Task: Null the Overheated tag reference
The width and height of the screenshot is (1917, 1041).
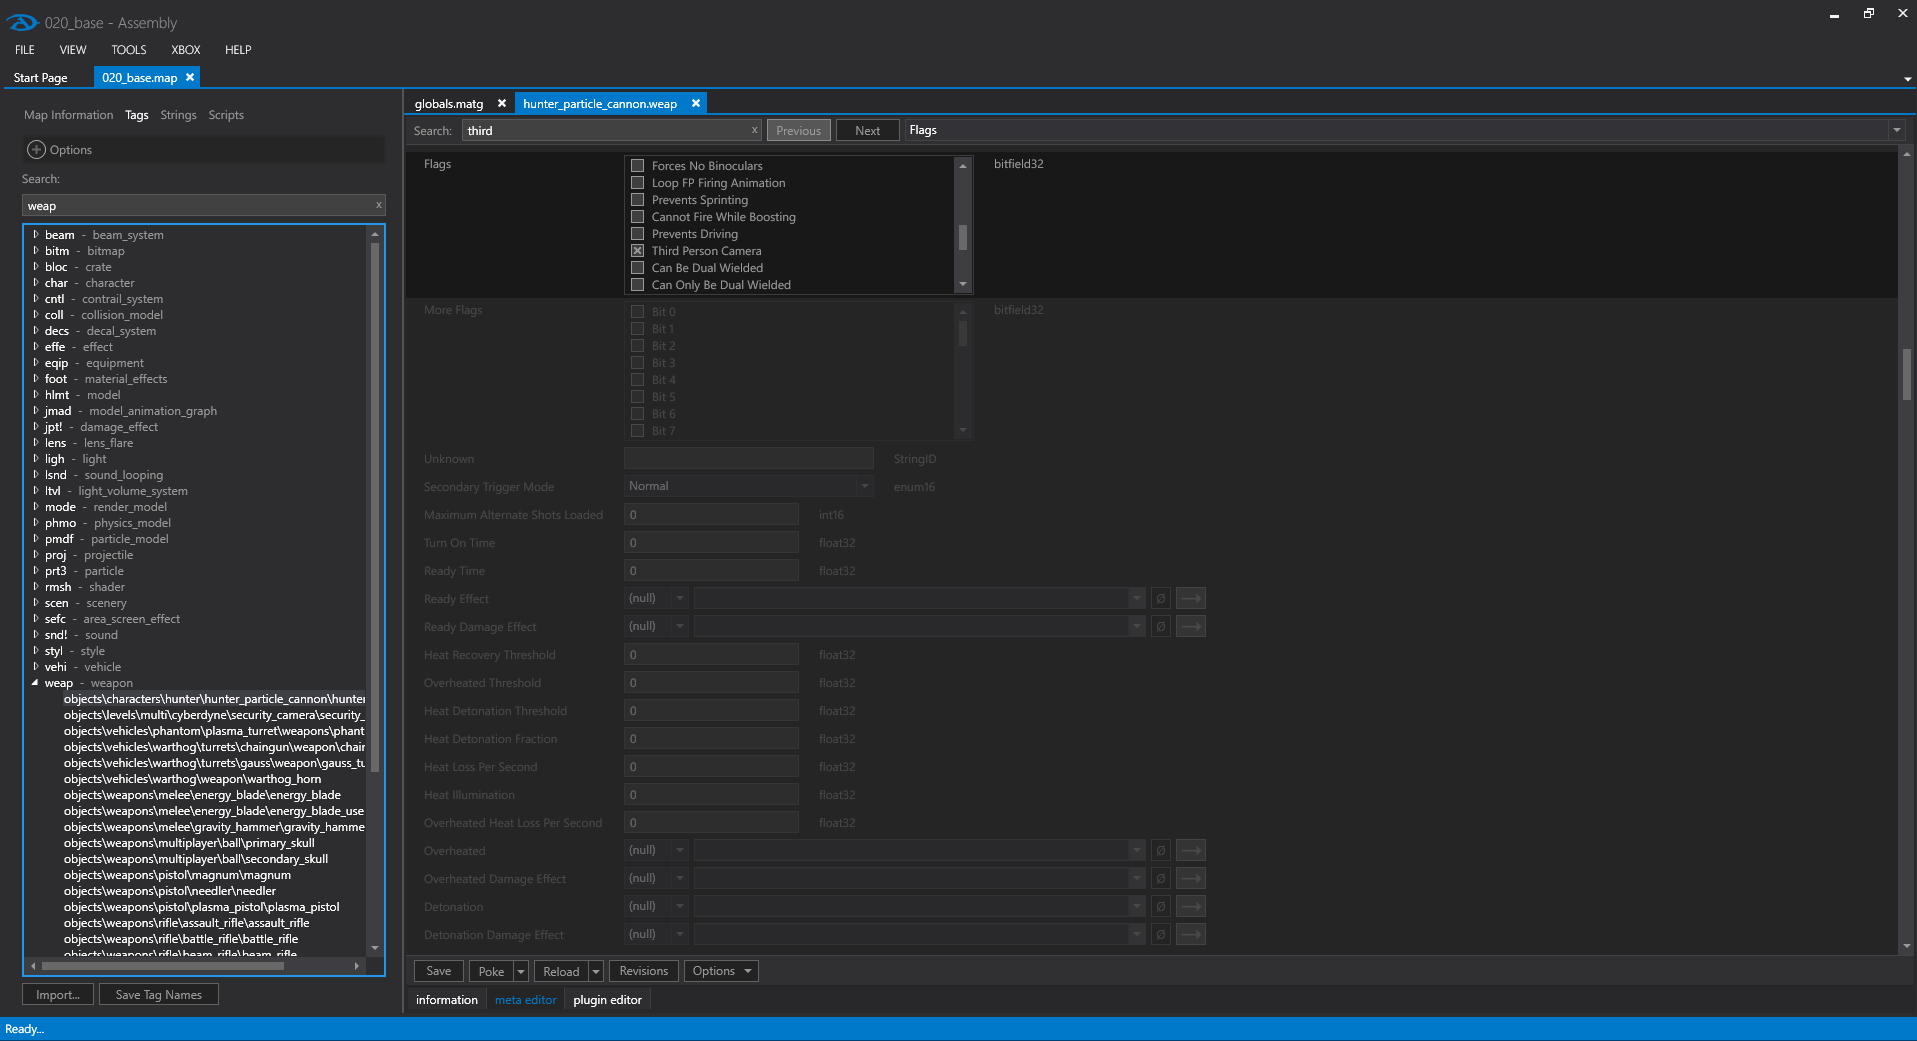Action: (1161, 850)
